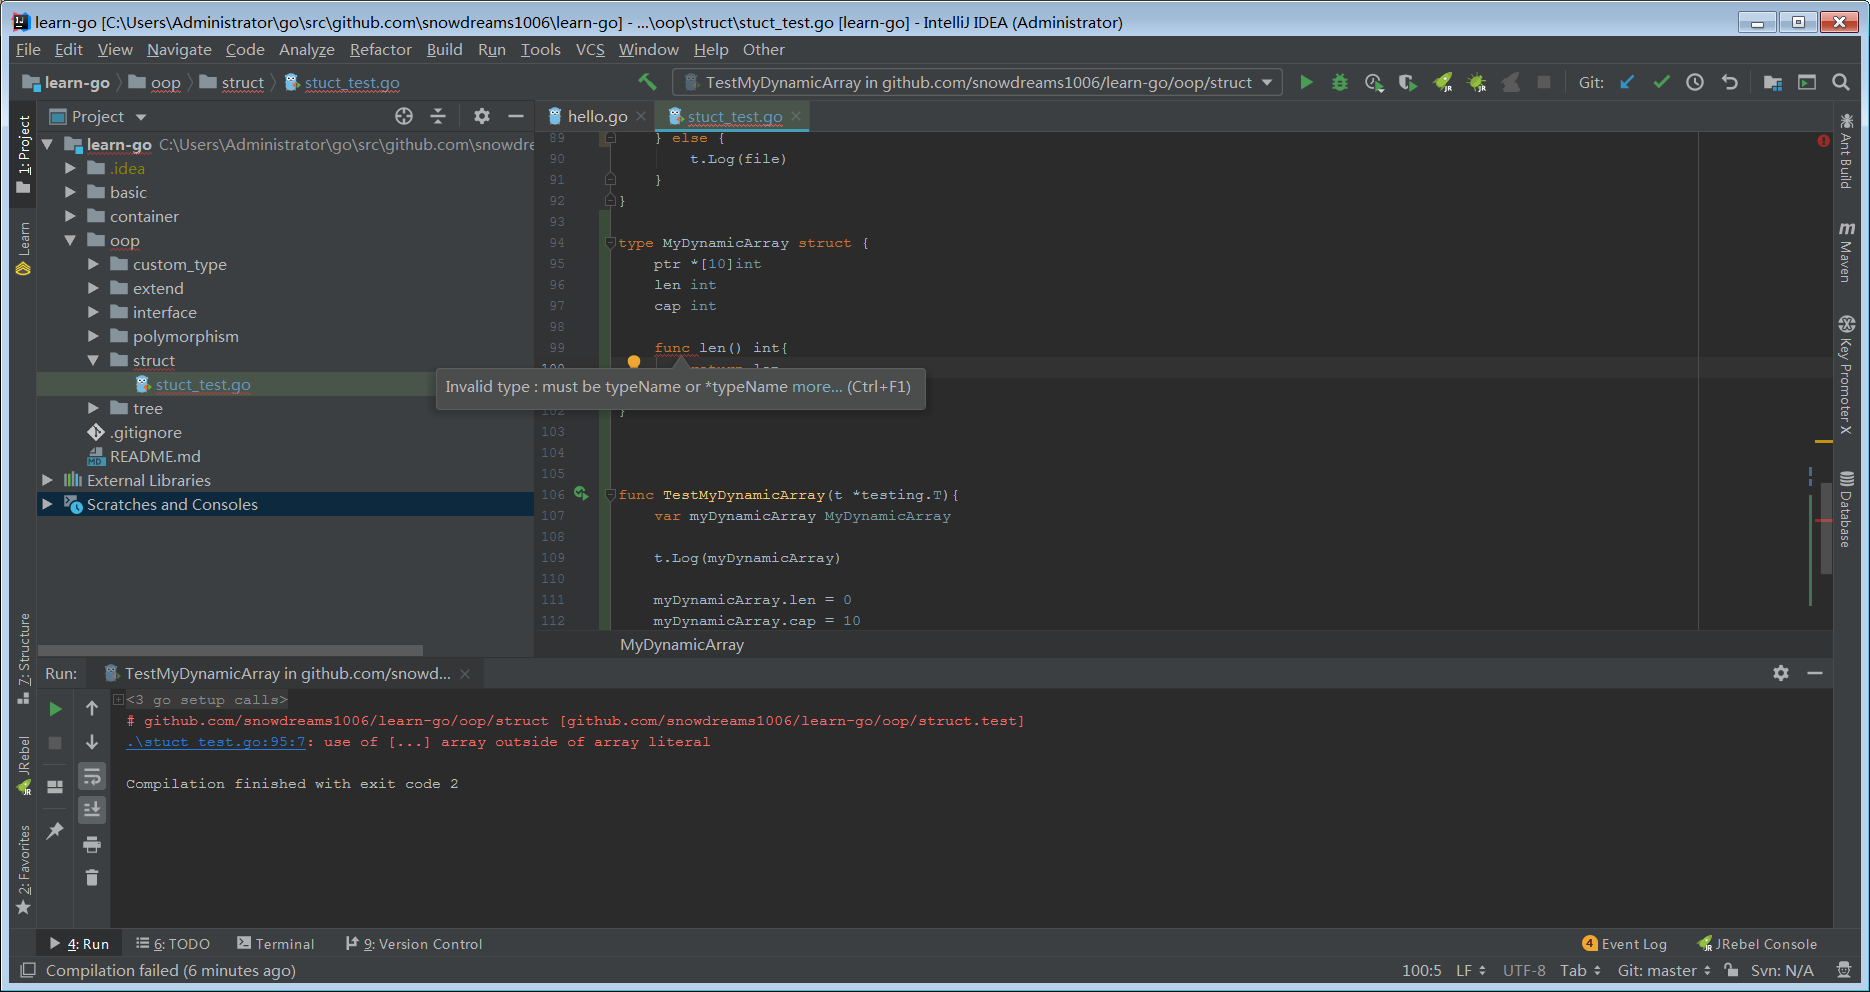Run the TestMyDynamicArray configuration
The width and height of the screenshot is (1870, 992).
pyautogui.click(x=1307, y=82)
